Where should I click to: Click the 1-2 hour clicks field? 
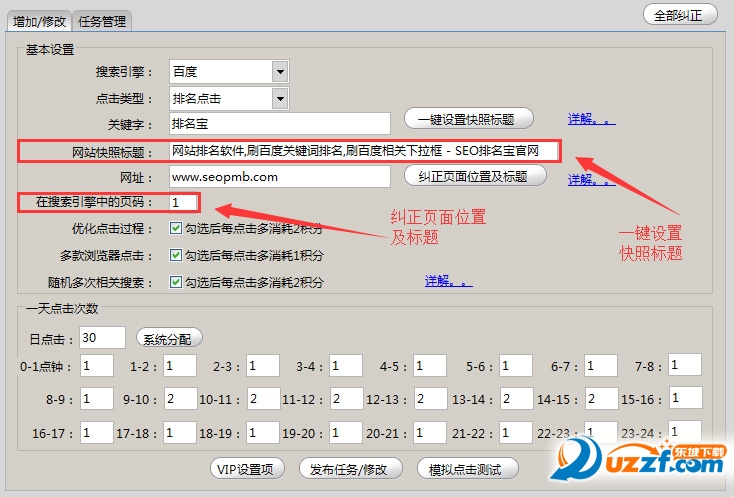[180, 365]
